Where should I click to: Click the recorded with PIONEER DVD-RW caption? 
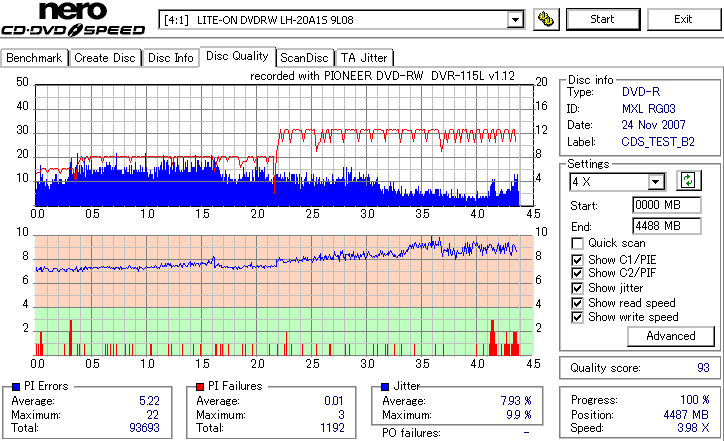coord(382,76)
